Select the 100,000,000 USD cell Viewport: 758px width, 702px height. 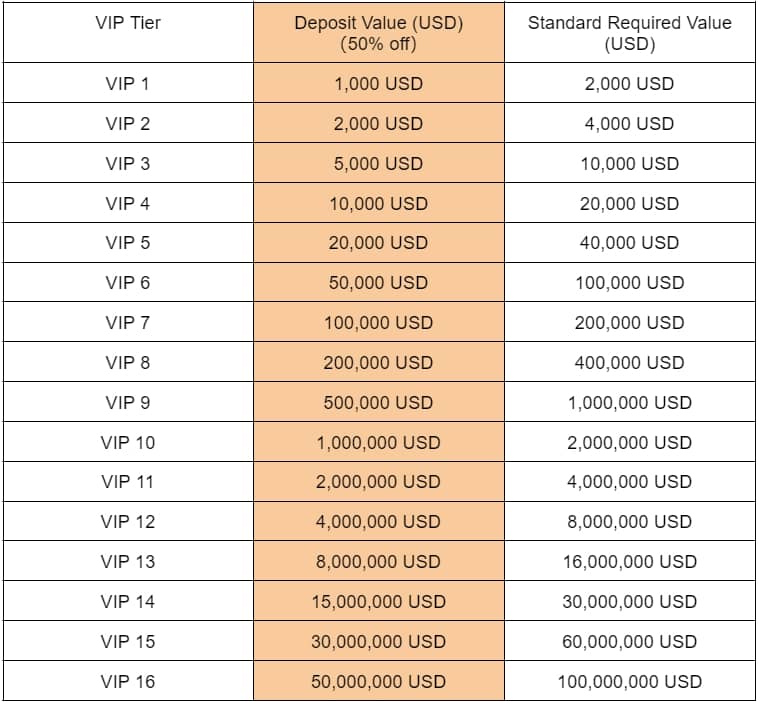coord(629,682)
